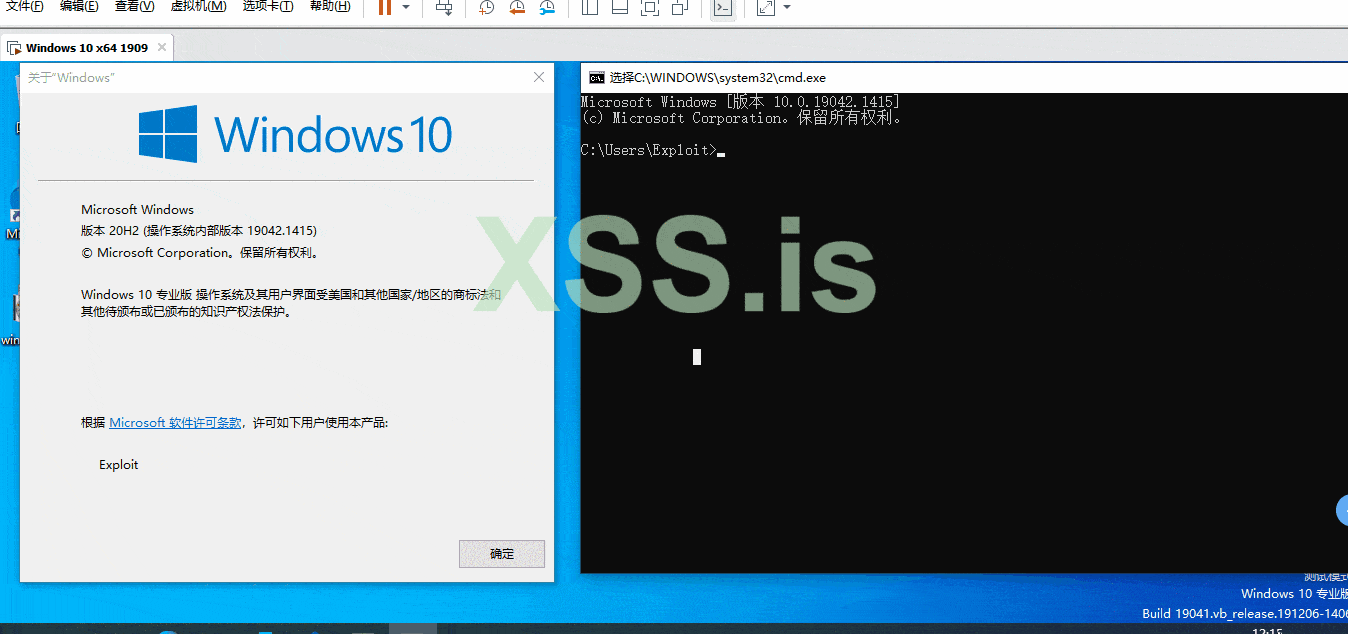Toggle the virtual machine console view
1348x634 pixels.
(722, 8)
